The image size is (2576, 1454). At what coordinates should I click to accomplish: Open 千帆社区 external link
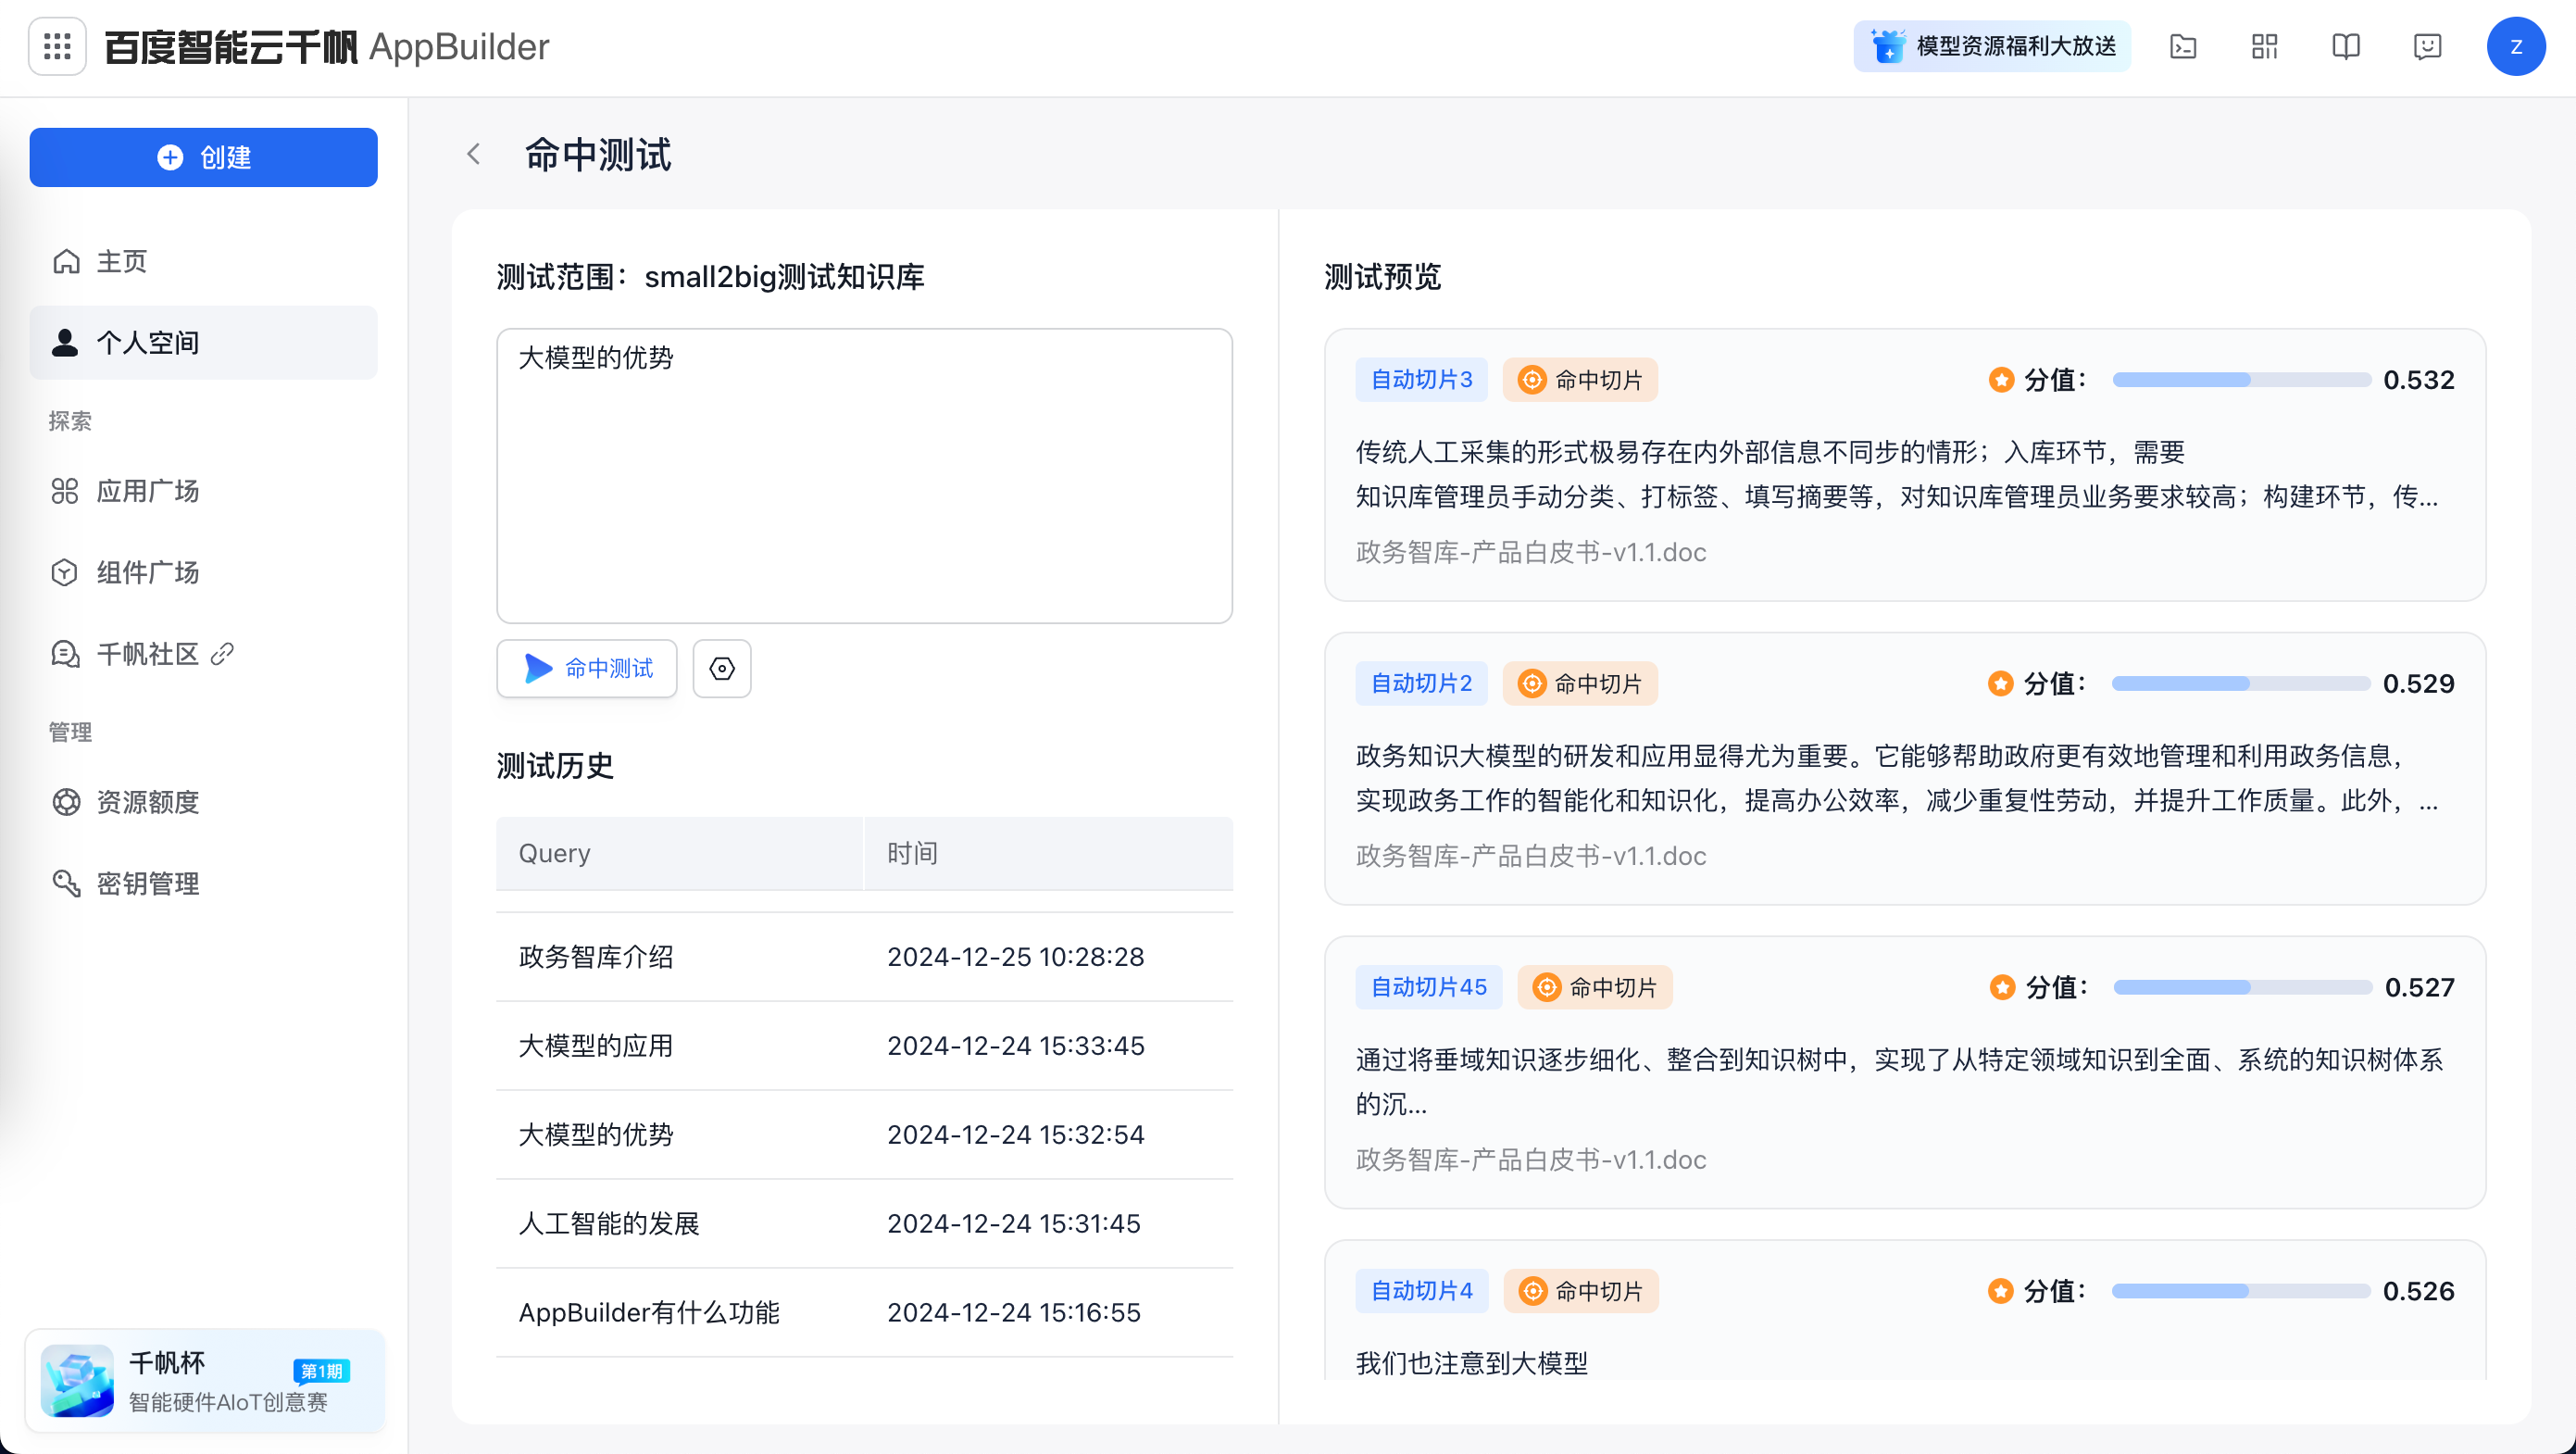203,653
